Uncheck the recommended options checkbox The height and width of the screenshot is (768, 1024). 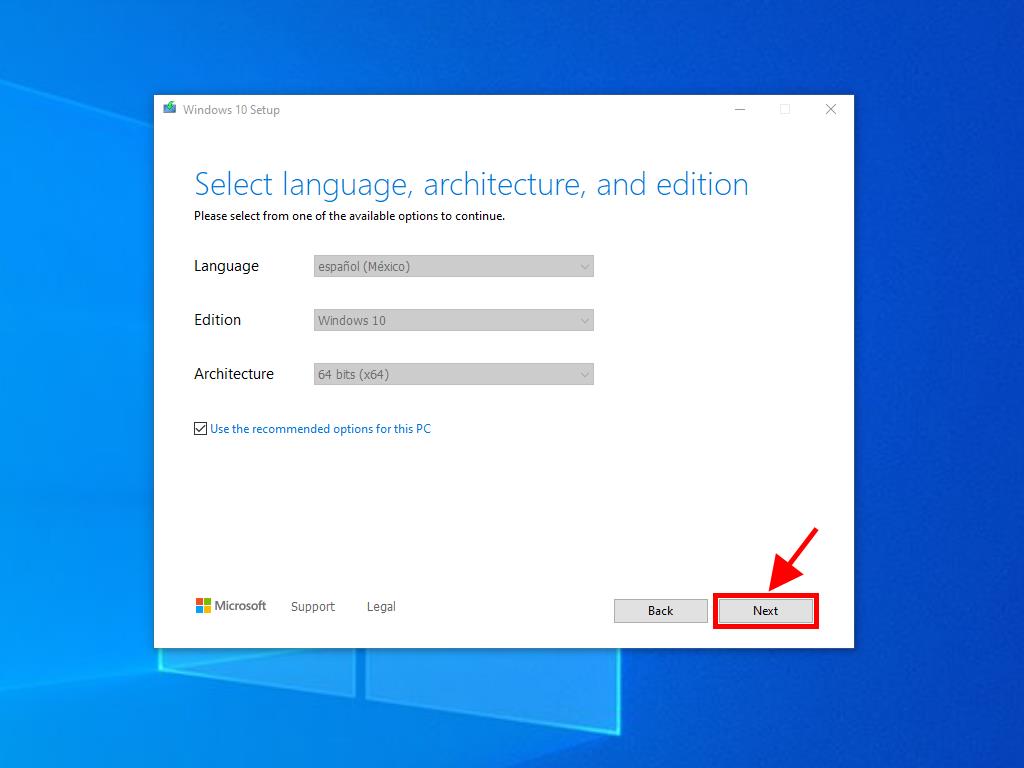(x=201, y=429)
